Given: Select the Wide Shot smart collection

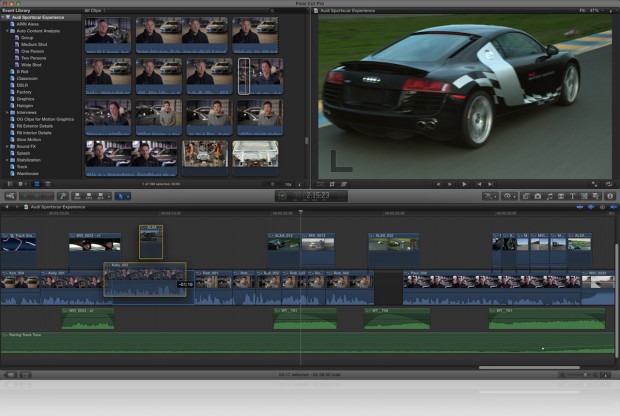Looking at the screenshot, I should click(x=31, y=65).
